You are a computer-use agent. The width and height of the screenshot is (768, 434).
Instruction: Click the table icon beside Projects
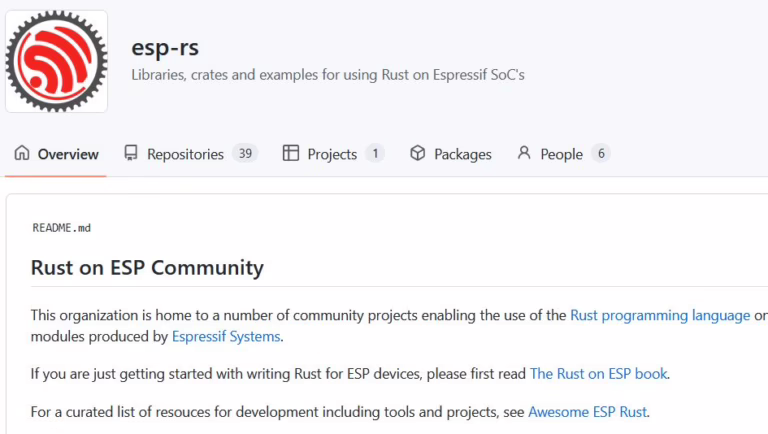[x=291, y=154]
